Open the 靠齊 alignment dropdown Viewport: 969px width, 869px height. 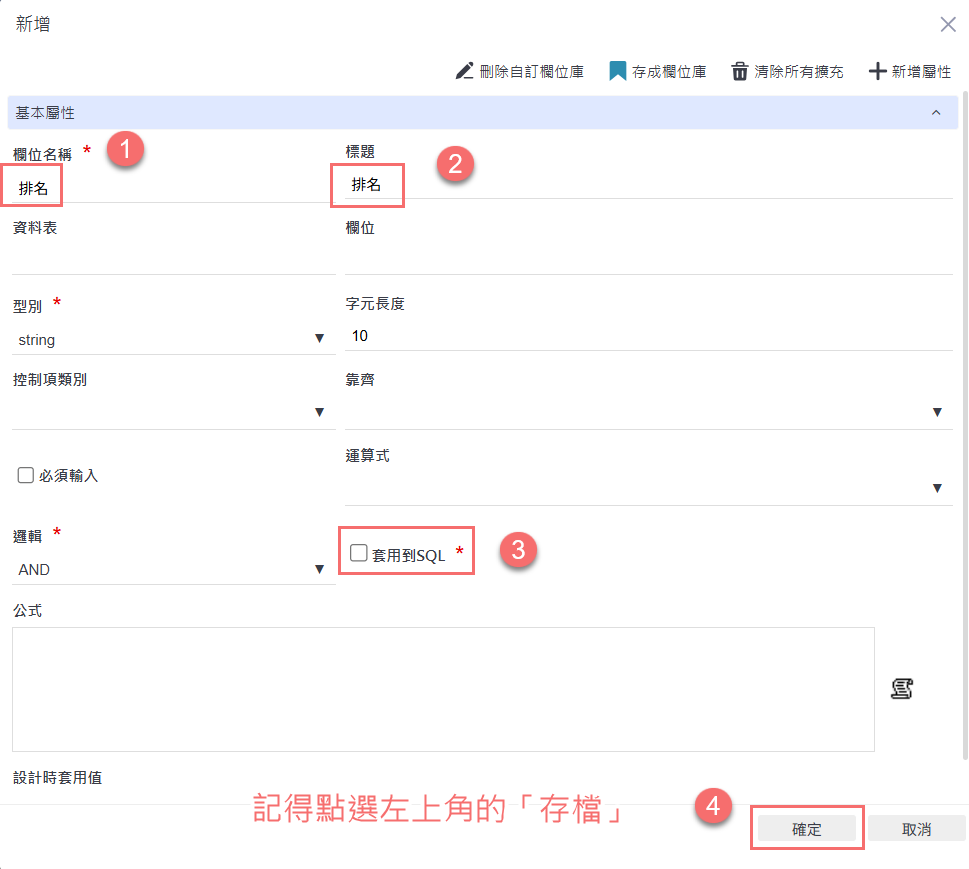point(648,412)
